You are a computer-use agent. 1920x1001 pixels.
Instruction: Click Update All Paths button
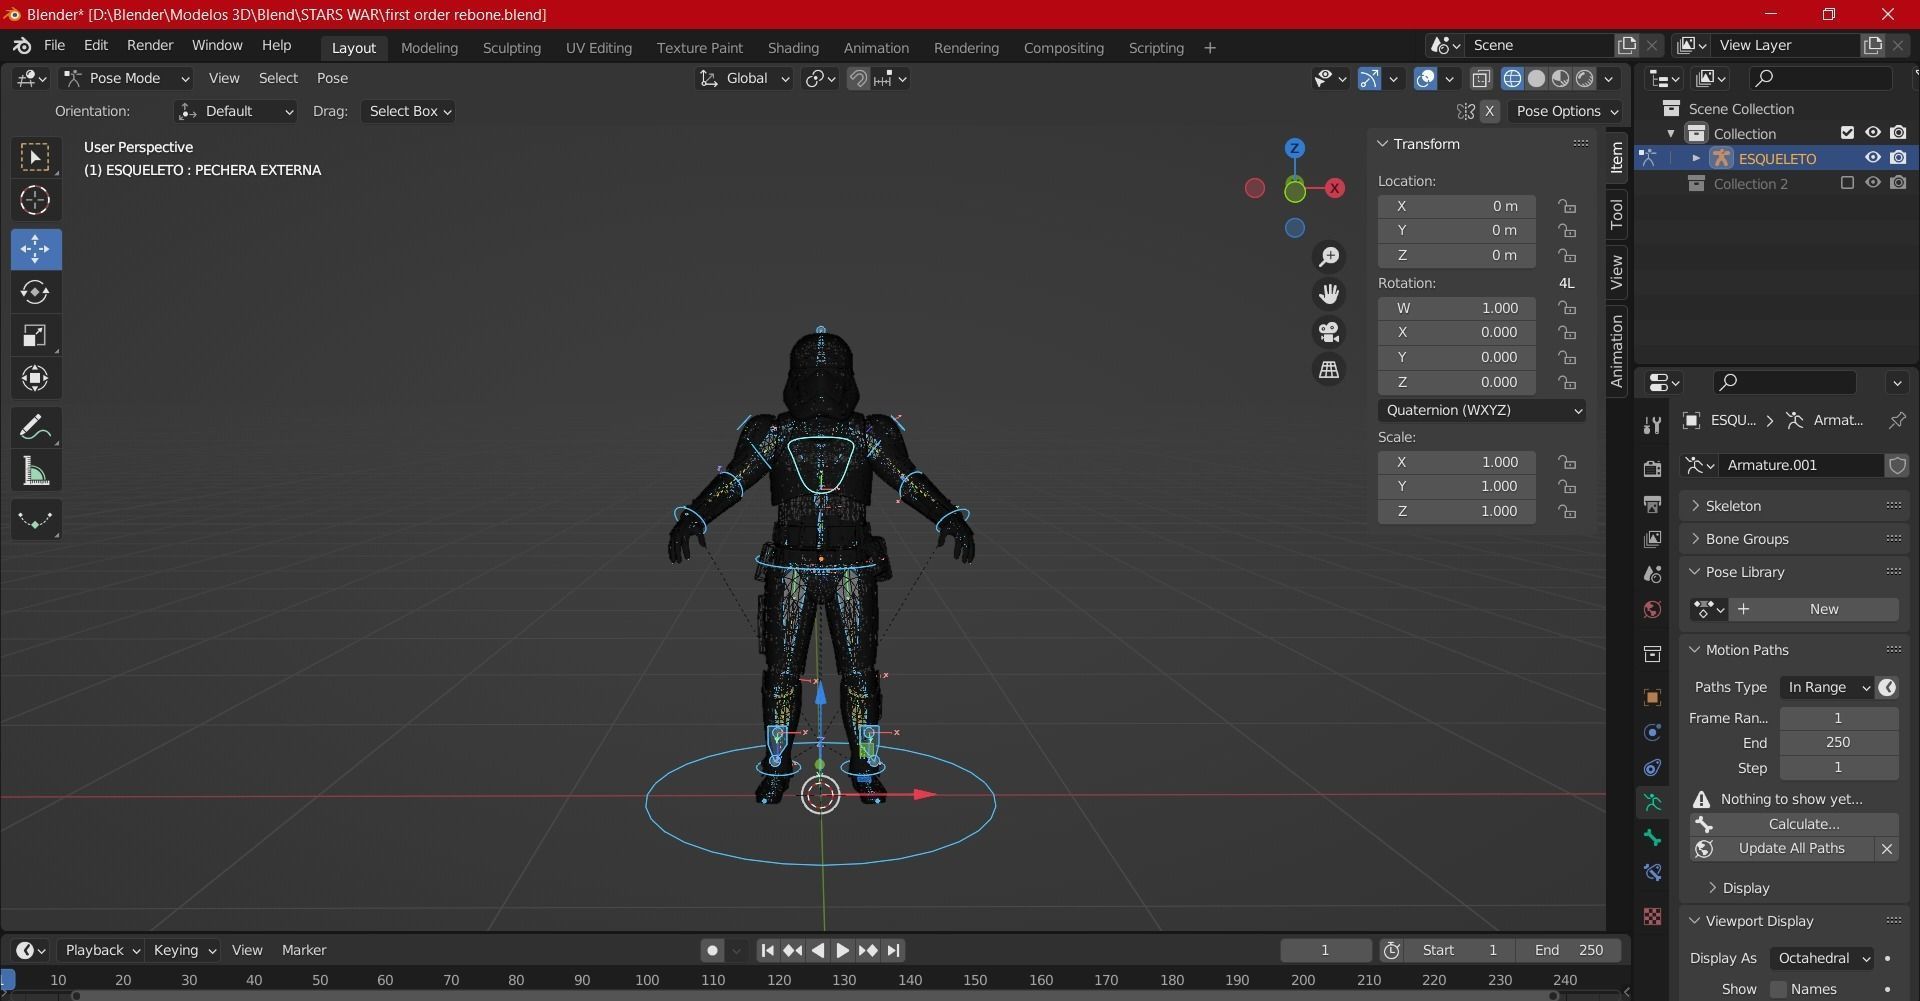pos(1782,848)
